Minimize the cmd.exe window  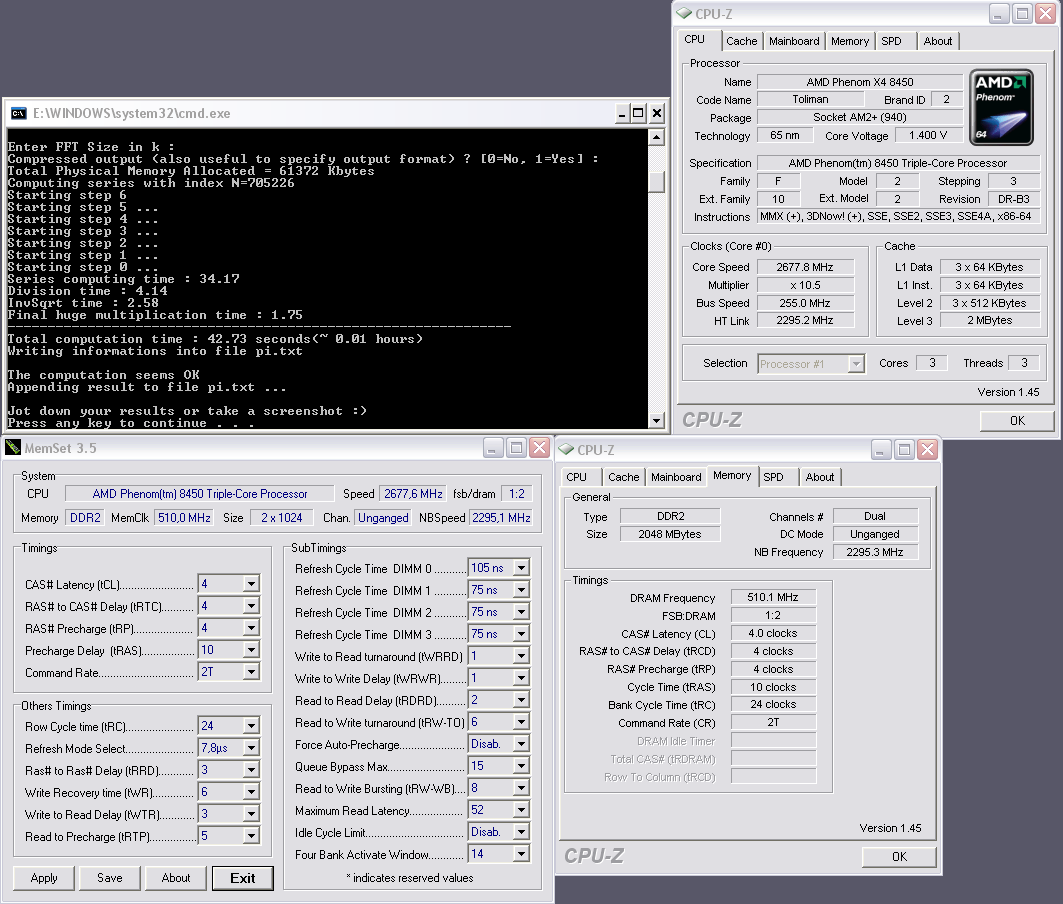click(622, 113)
